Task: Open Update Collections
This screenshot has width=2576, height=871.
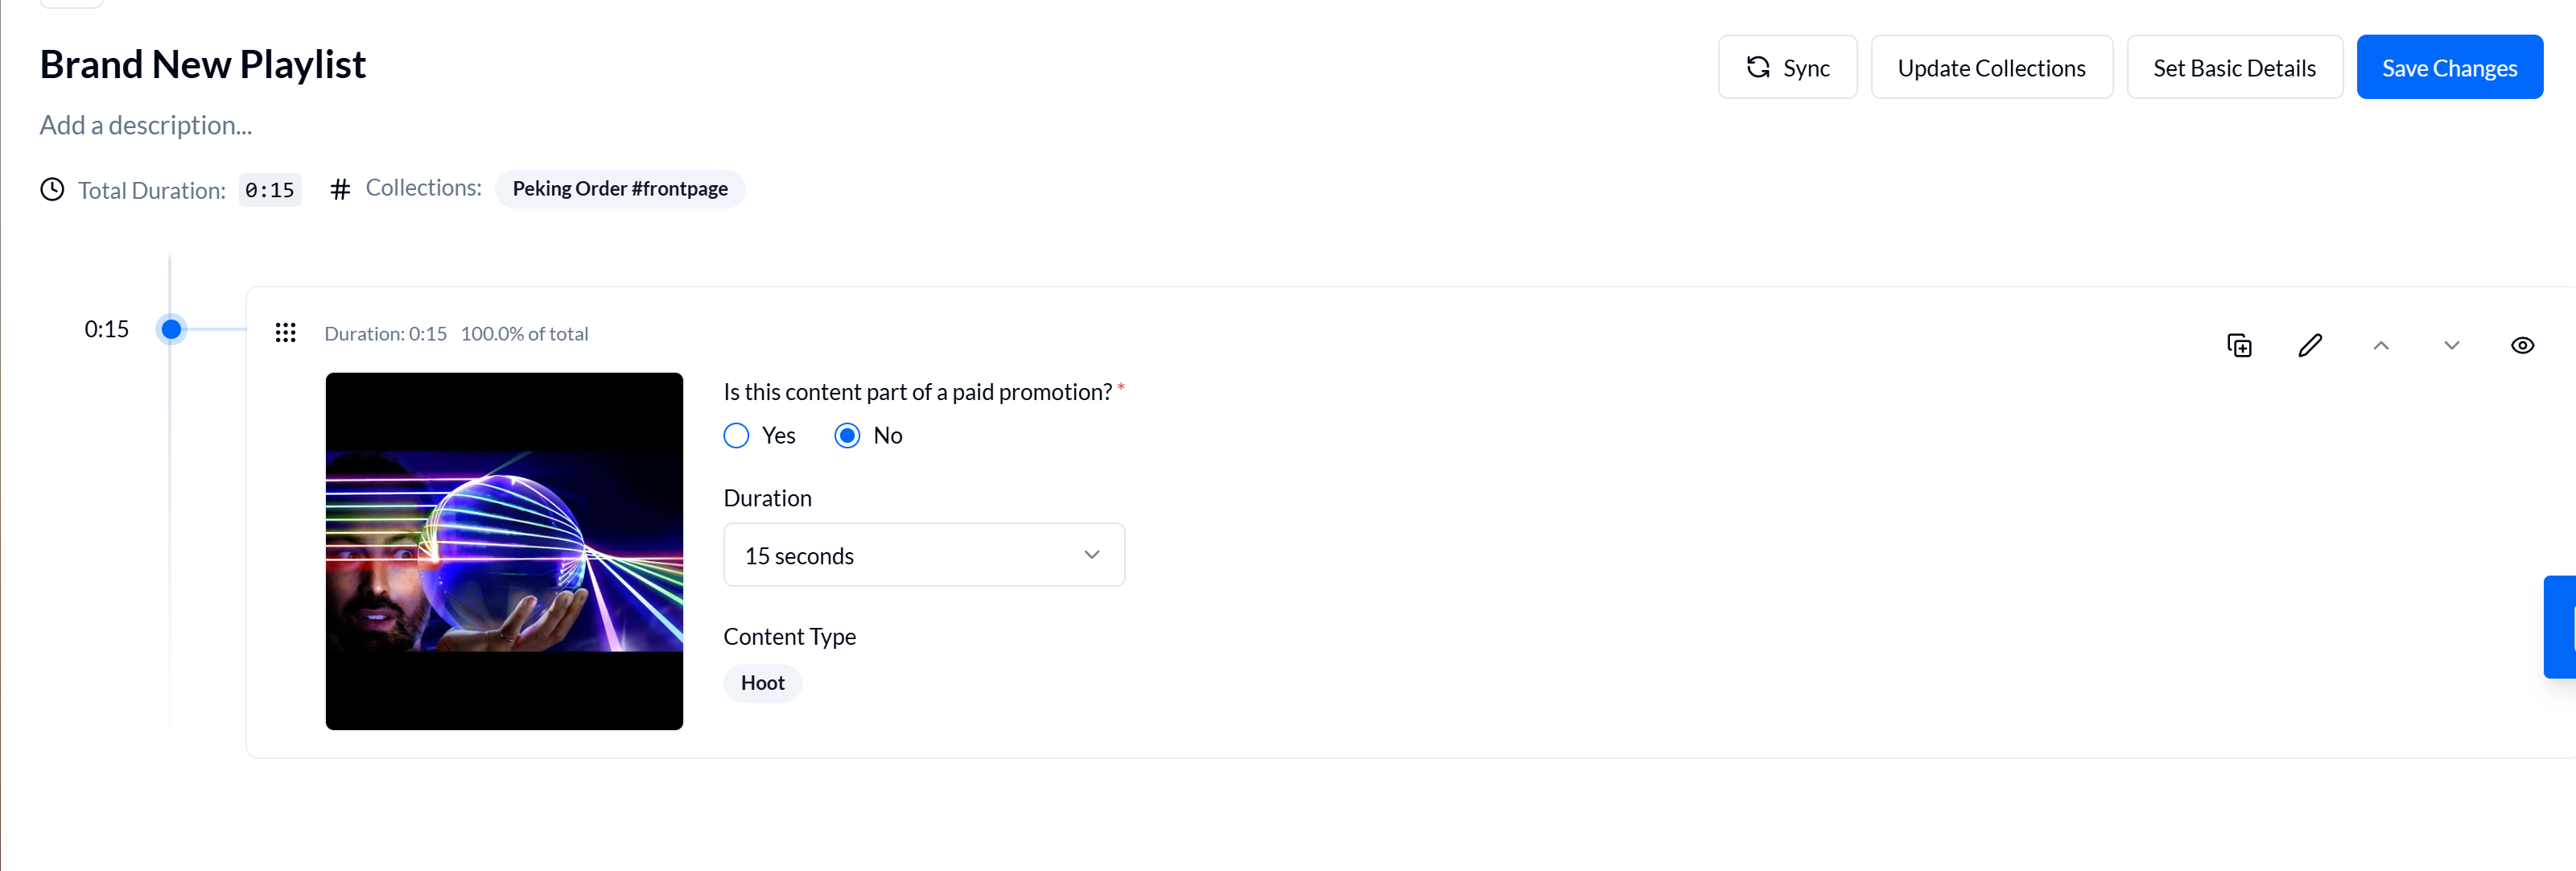Action: coord(1991,66)
